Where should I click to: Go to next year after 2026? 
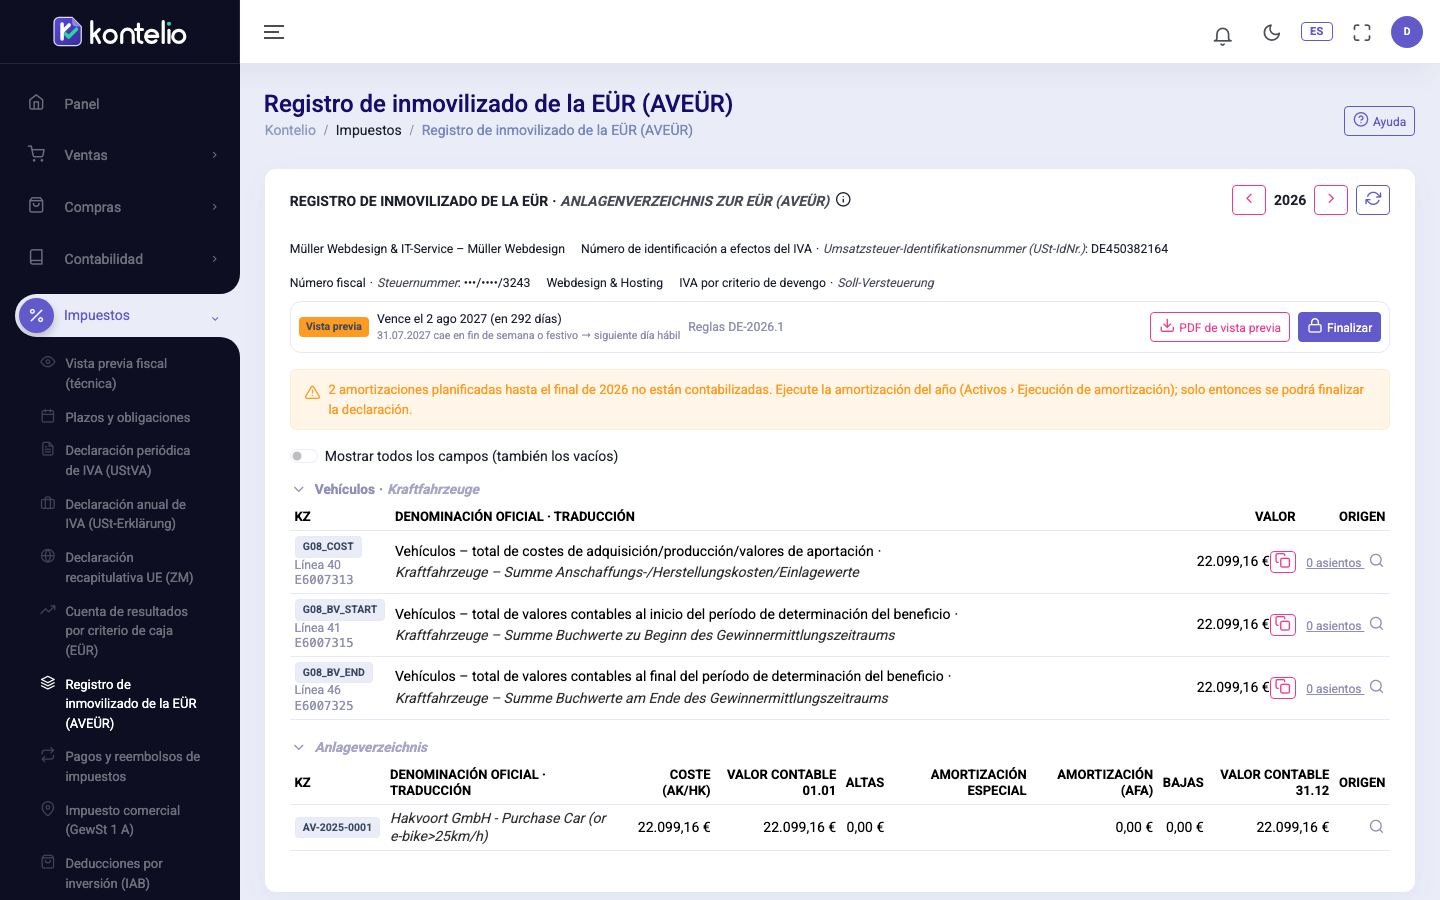point(1331,200)
